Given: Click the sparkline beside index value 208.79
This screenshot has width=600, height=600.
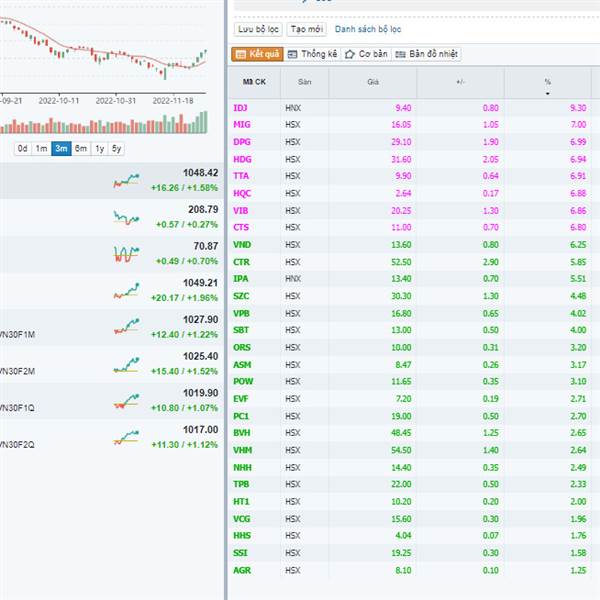Looking at the screenshot, I should (x=126, y=217).
